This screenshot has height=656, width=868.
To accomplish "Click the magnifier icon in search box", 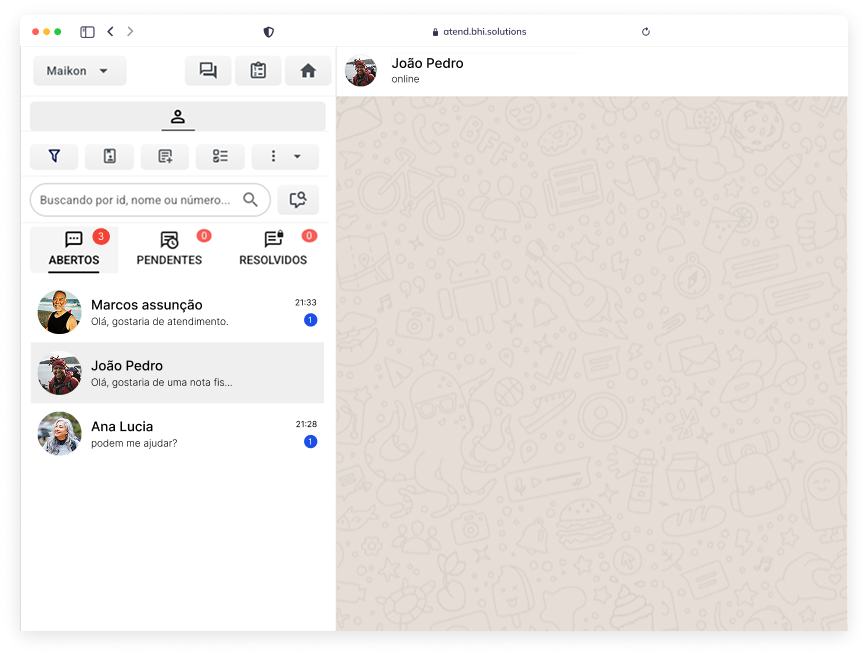I will coord(250,200).
